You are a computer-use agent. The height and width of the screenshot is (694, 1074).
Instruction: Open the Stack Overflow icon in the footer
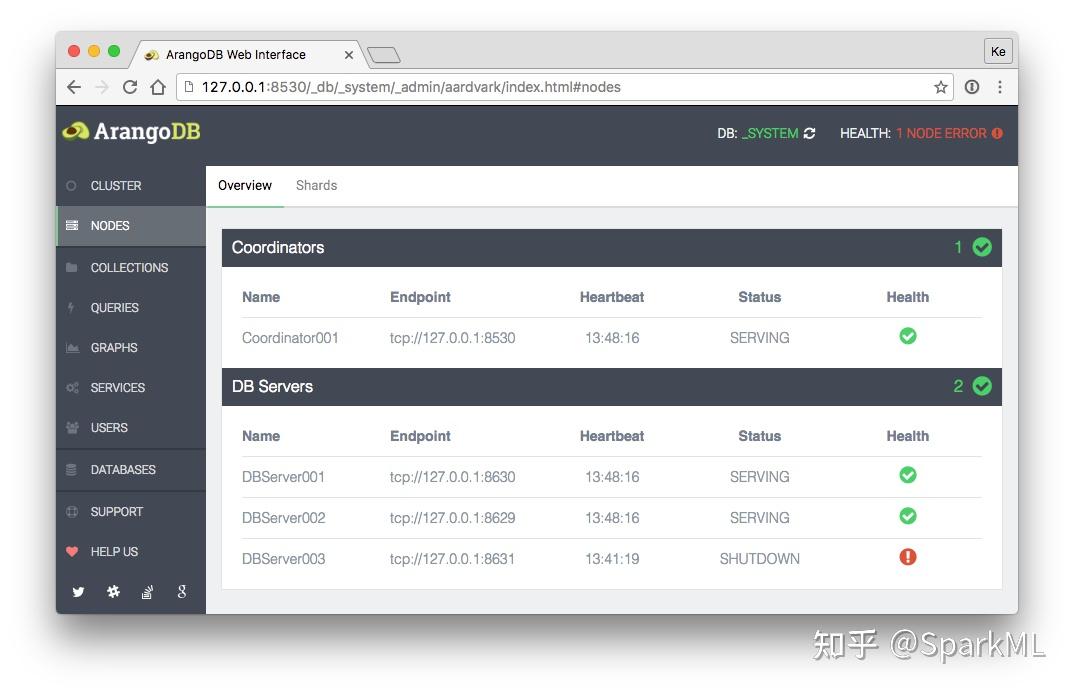tap(147, 591)
